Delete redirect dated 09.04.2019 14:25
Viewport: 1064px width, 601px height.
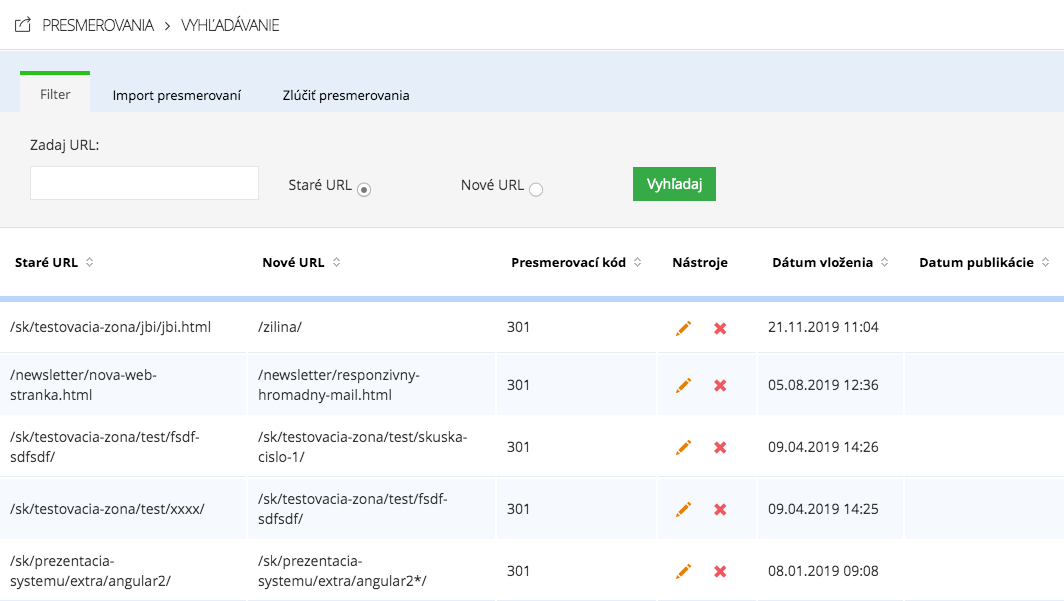click(720, 509)
